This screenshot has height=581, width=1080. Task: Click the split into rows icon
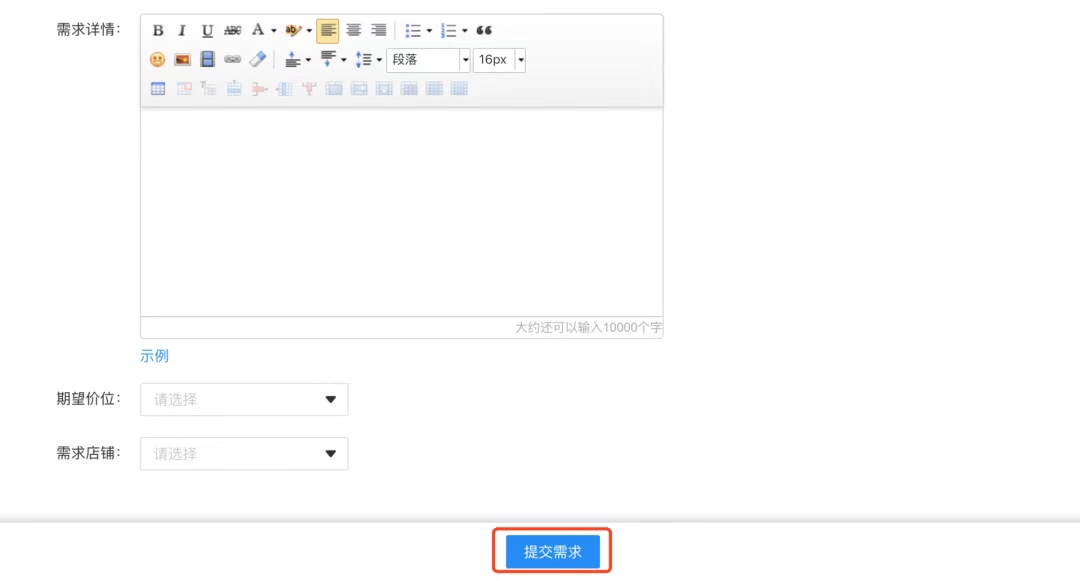434,89
